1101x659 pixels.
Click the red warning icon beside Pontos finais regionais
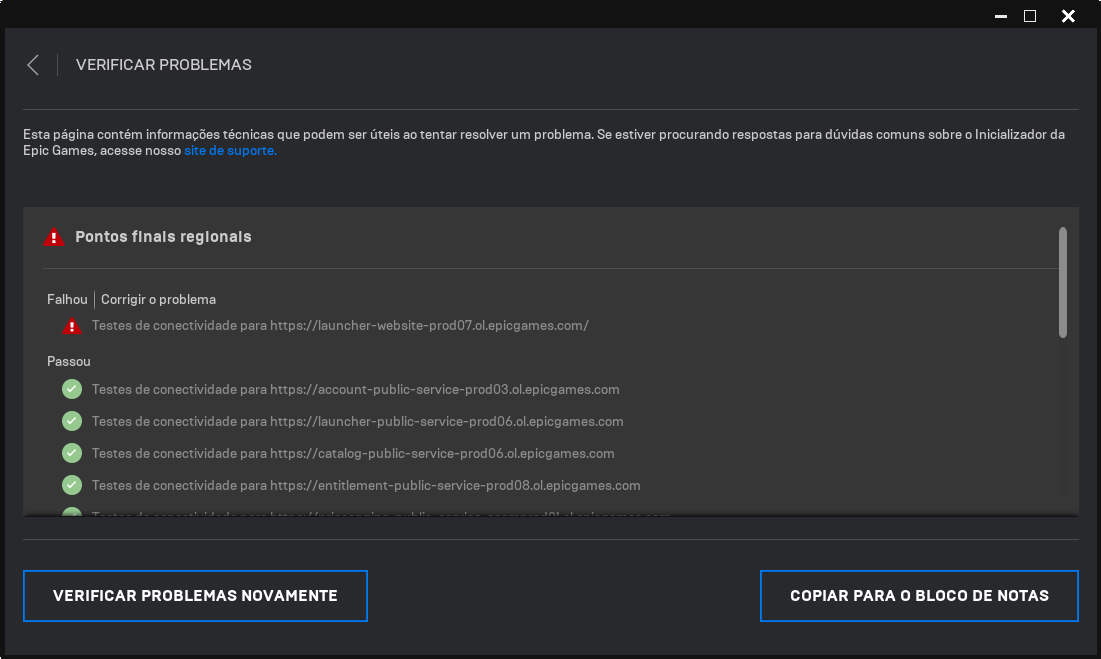pos(53,237)
